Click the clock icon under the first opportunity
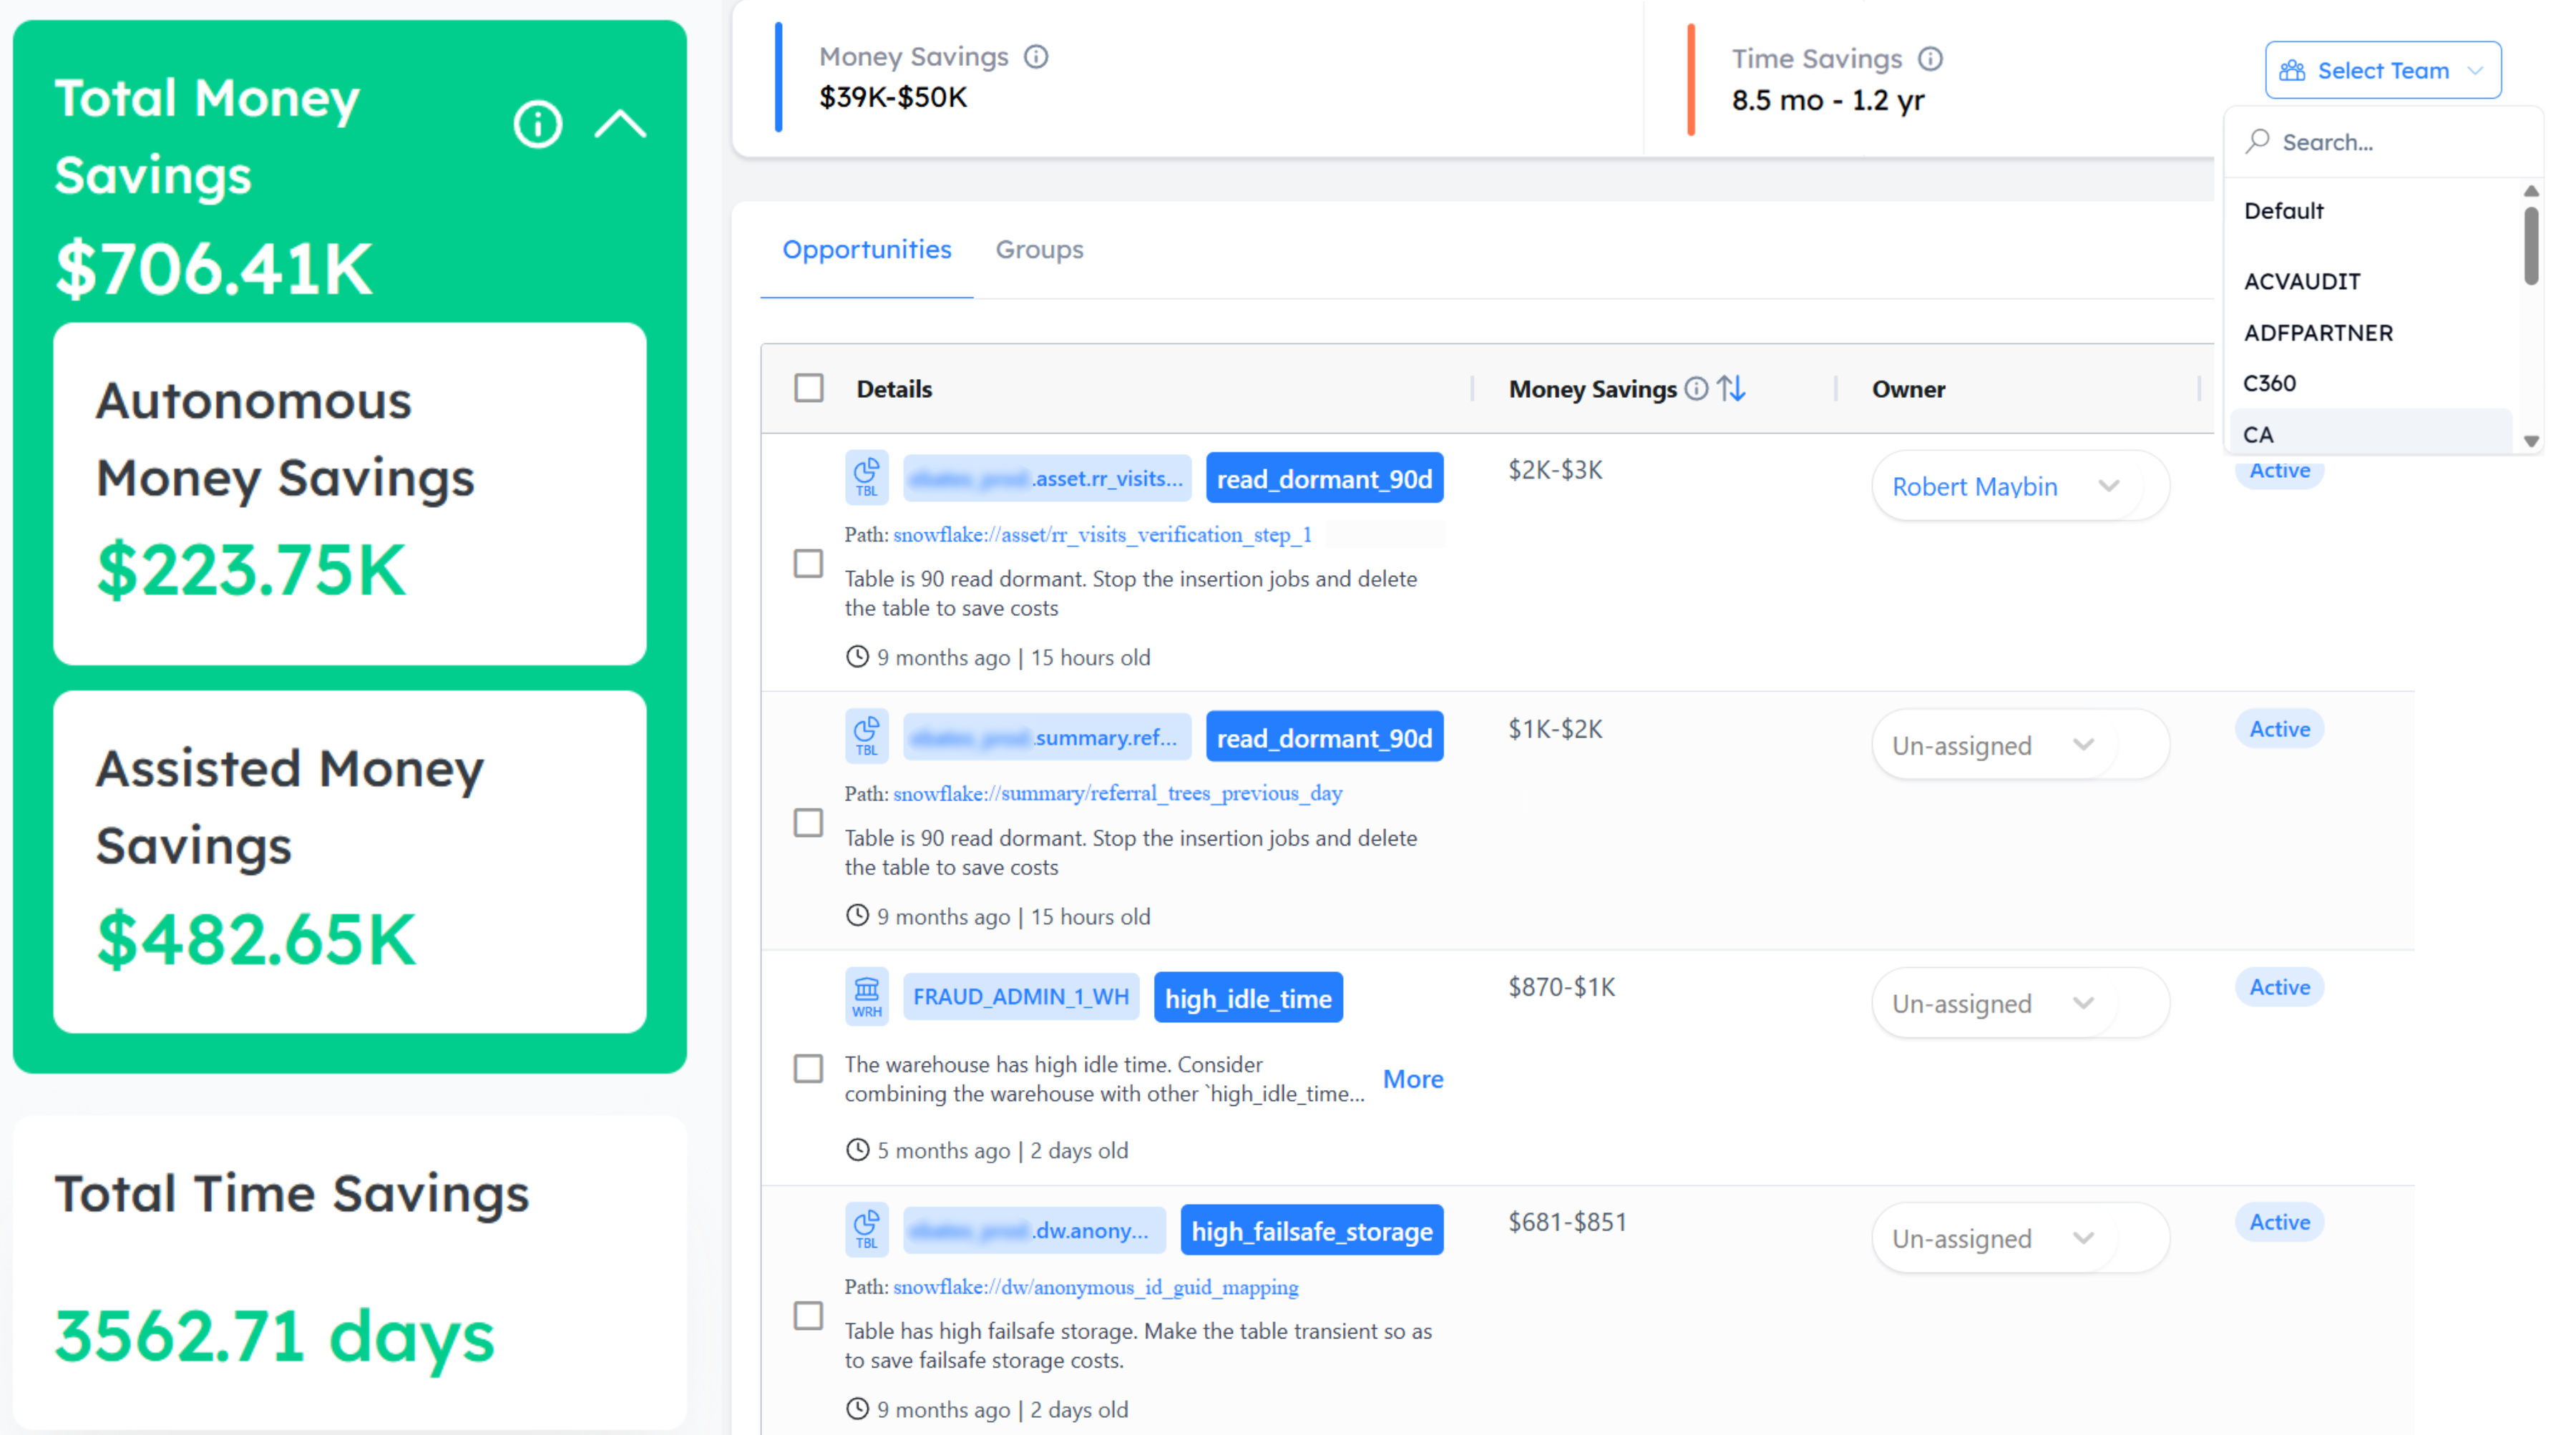 tap(856, 657)
